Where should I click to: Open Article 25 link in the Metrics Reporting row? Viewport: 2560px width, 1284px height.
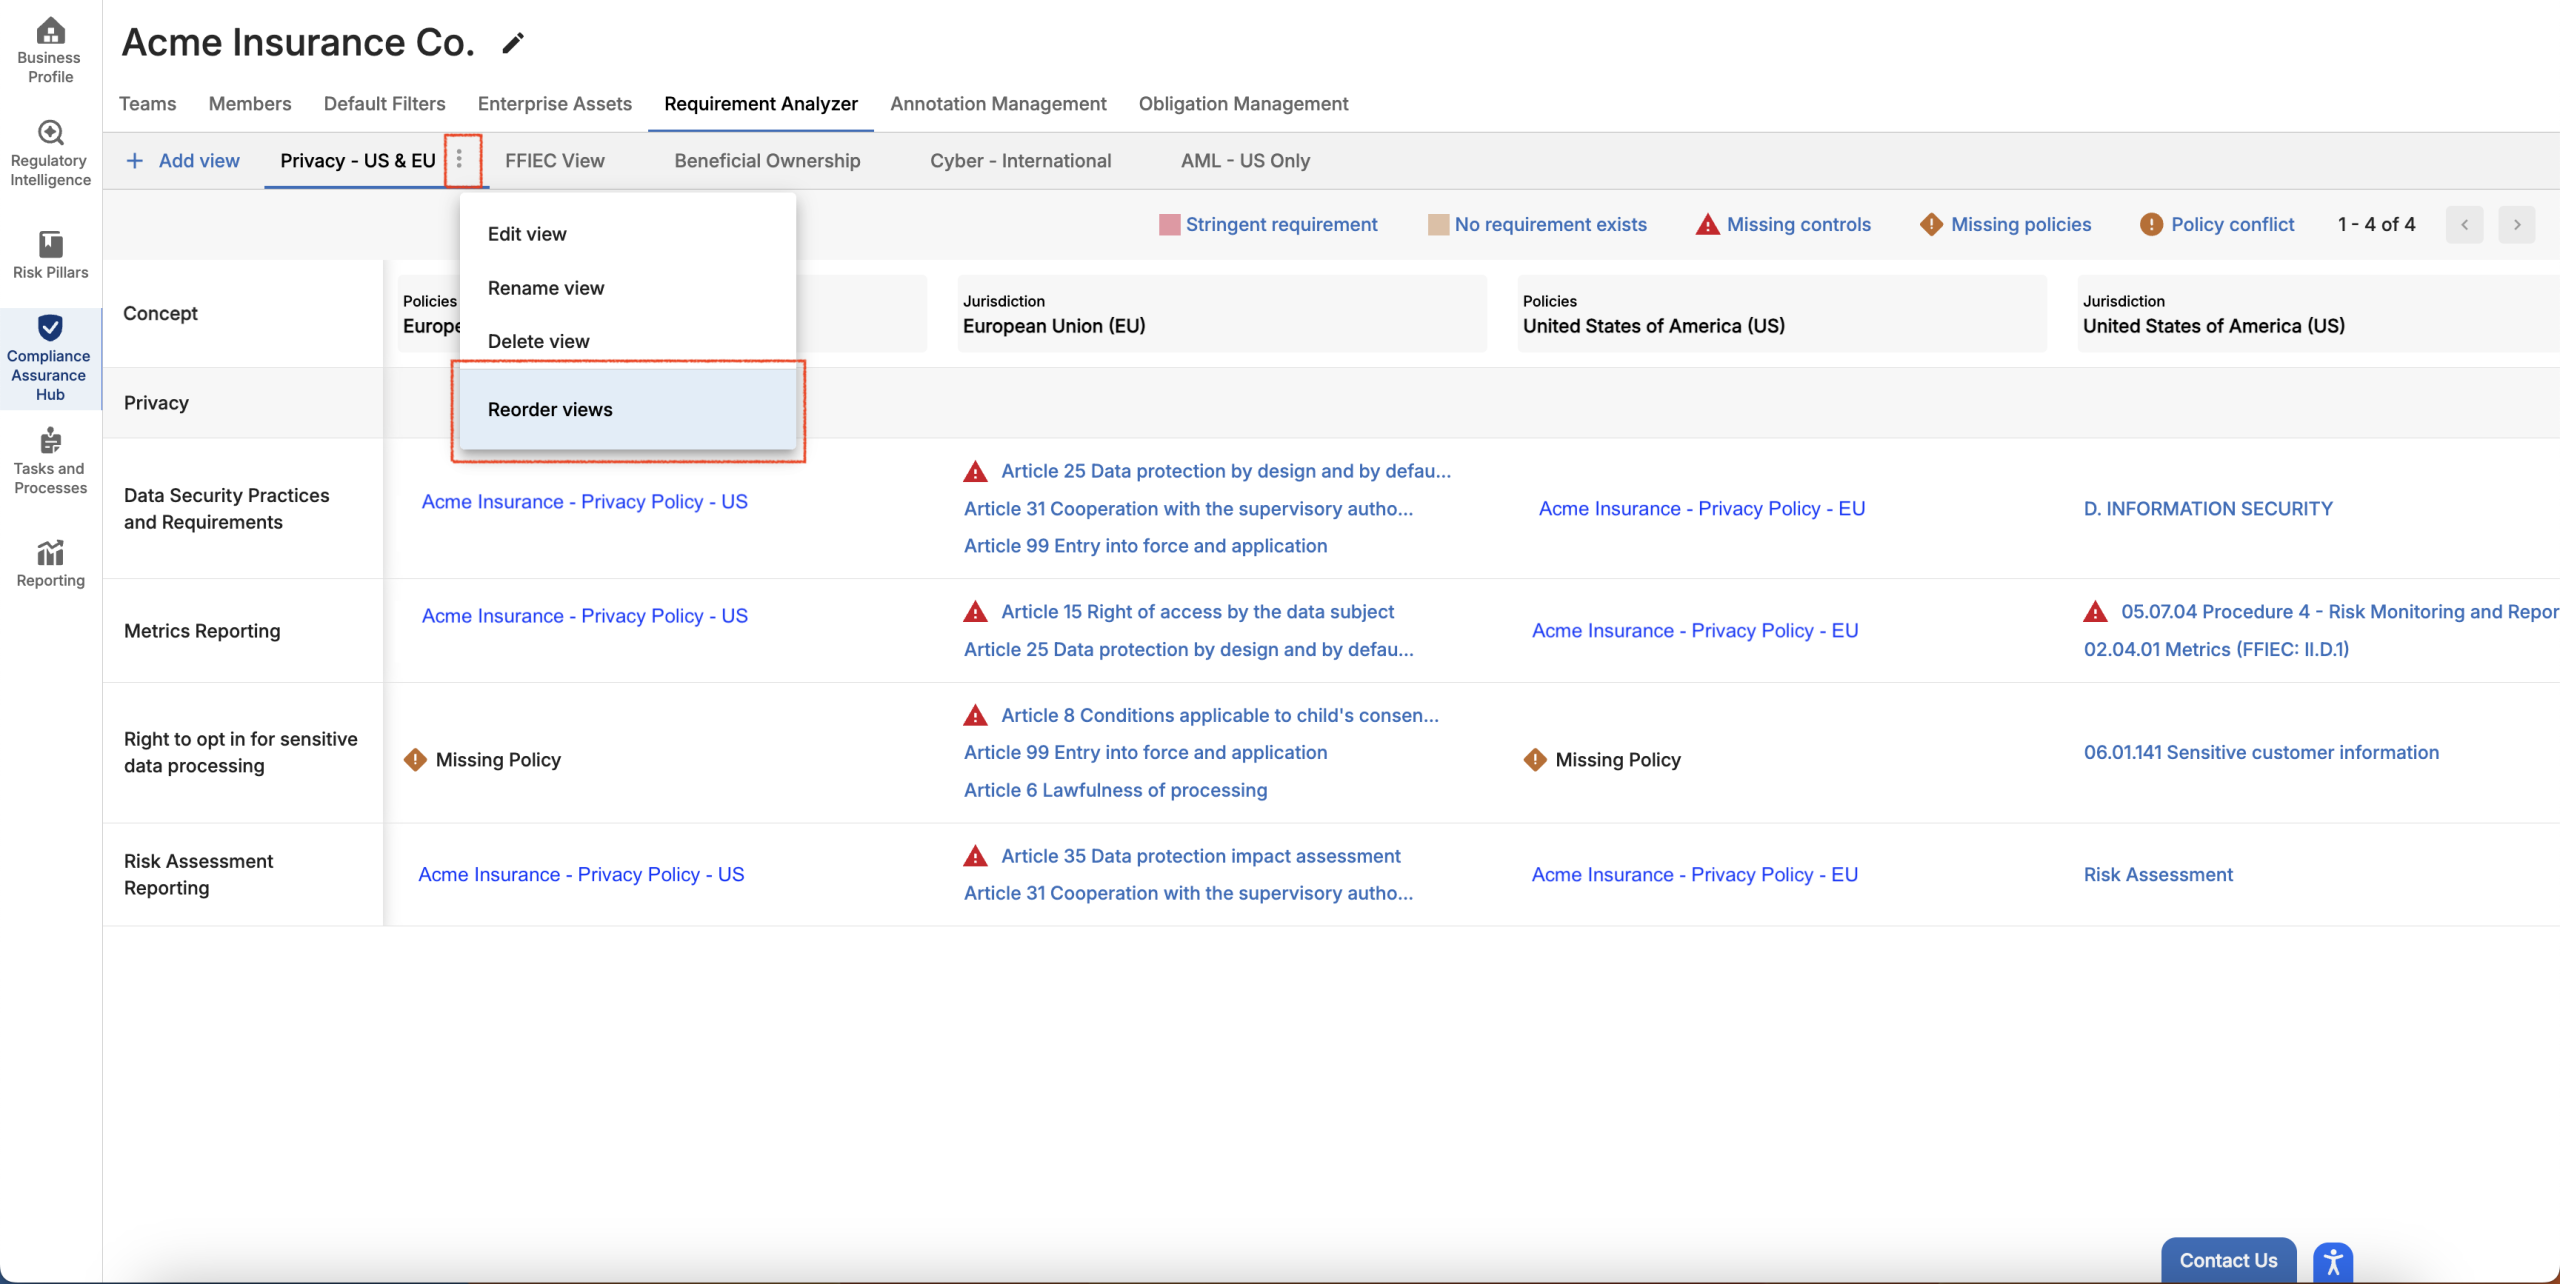coord(1188,649)
